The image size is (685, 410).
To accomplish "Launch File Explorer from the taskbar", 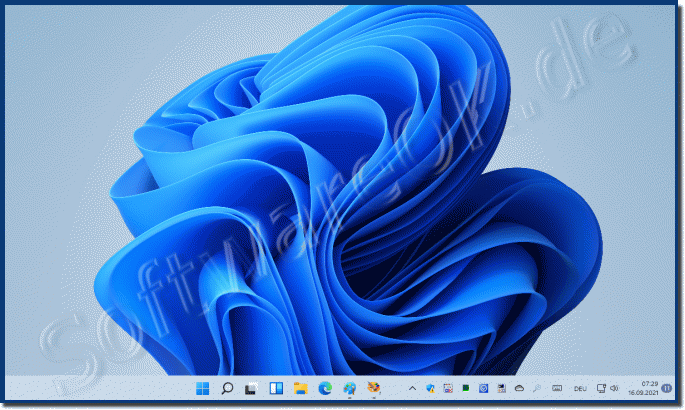I will (301, 388).
